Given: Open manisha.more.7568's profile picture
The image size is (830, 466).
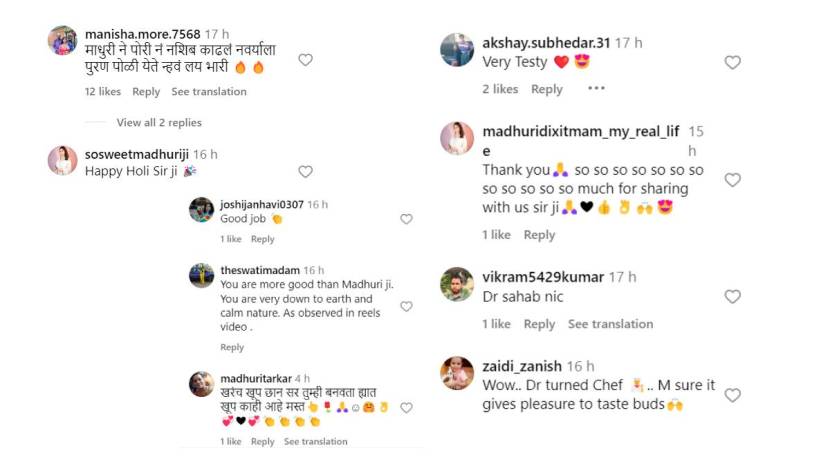Looking at the screenshot, I should (62, 41).
